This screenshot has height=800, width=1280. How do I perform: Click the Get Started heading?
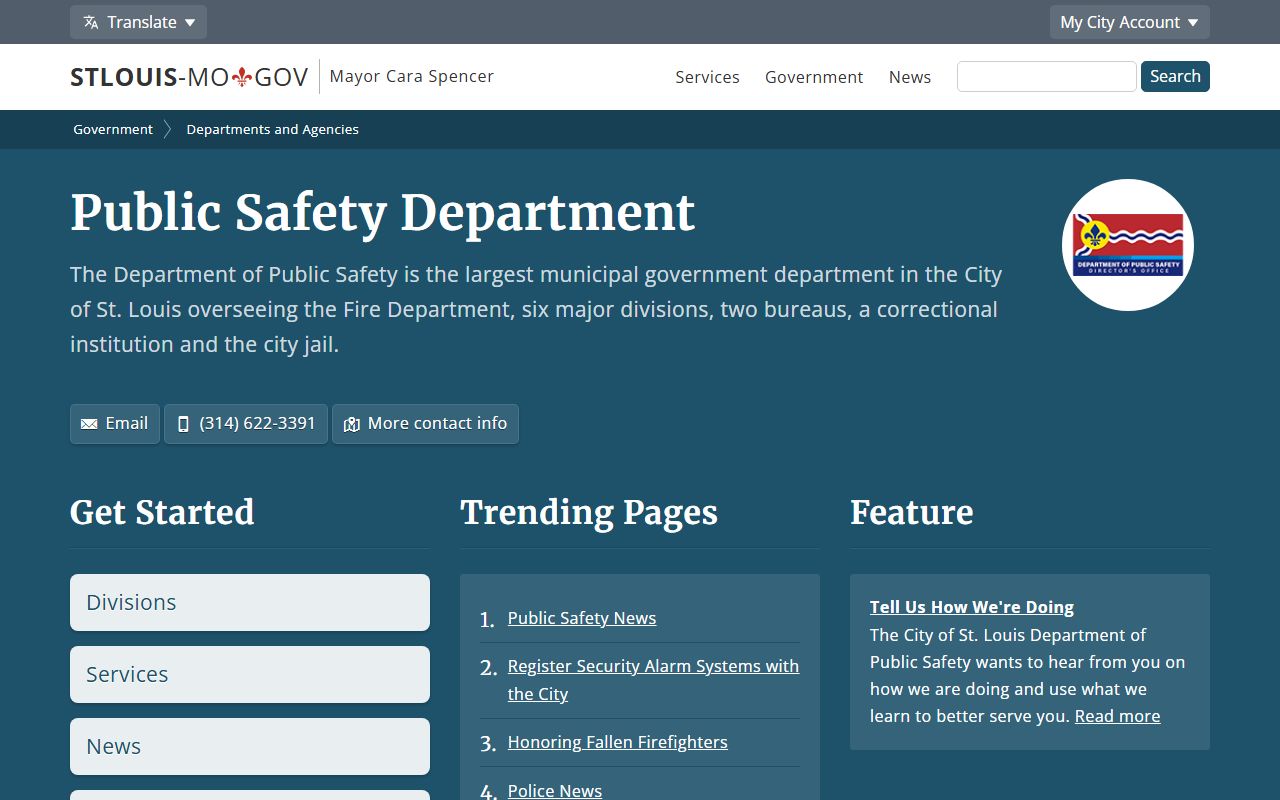162,512
